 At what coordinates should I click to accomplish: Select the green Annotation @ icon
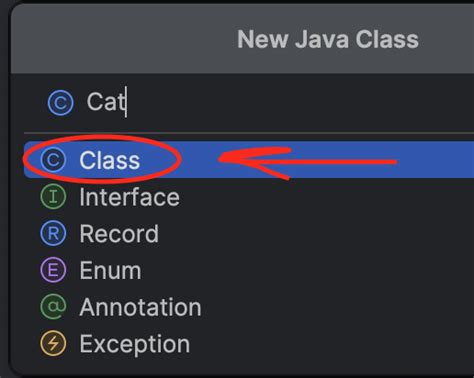click(x=53, y=307)
